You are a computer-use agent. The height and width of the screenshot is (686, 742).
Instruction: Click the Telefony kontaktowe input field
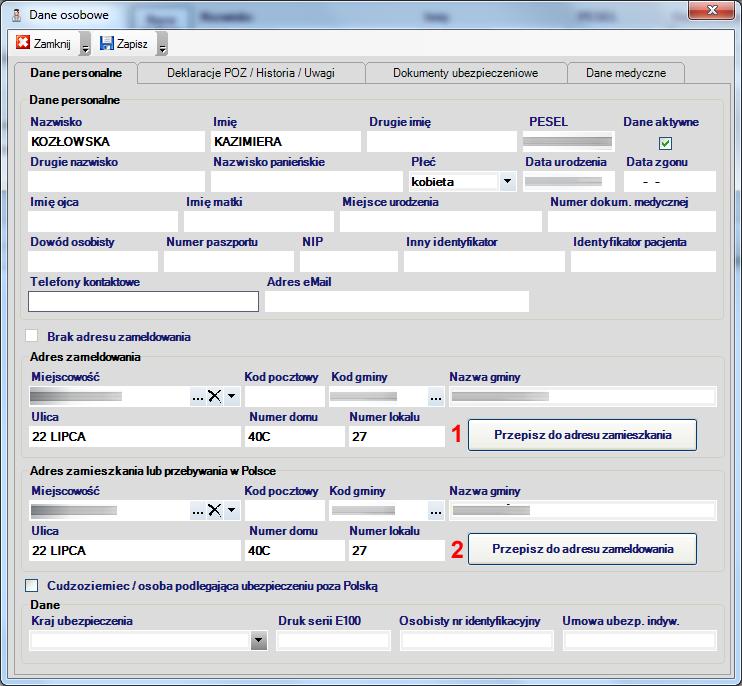(143, 301)
